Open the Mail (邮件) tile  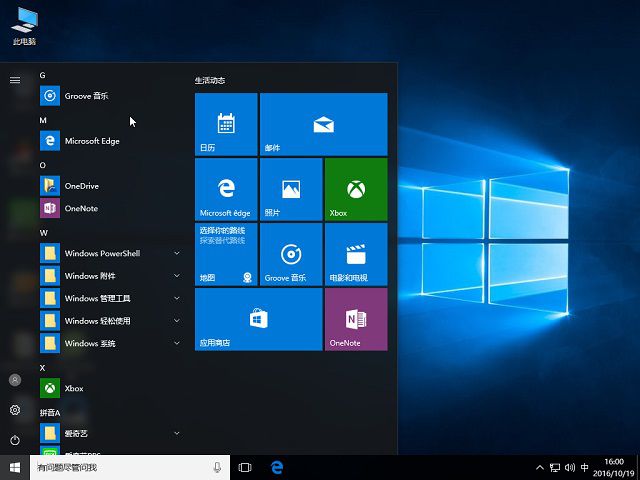click(323, 124)
